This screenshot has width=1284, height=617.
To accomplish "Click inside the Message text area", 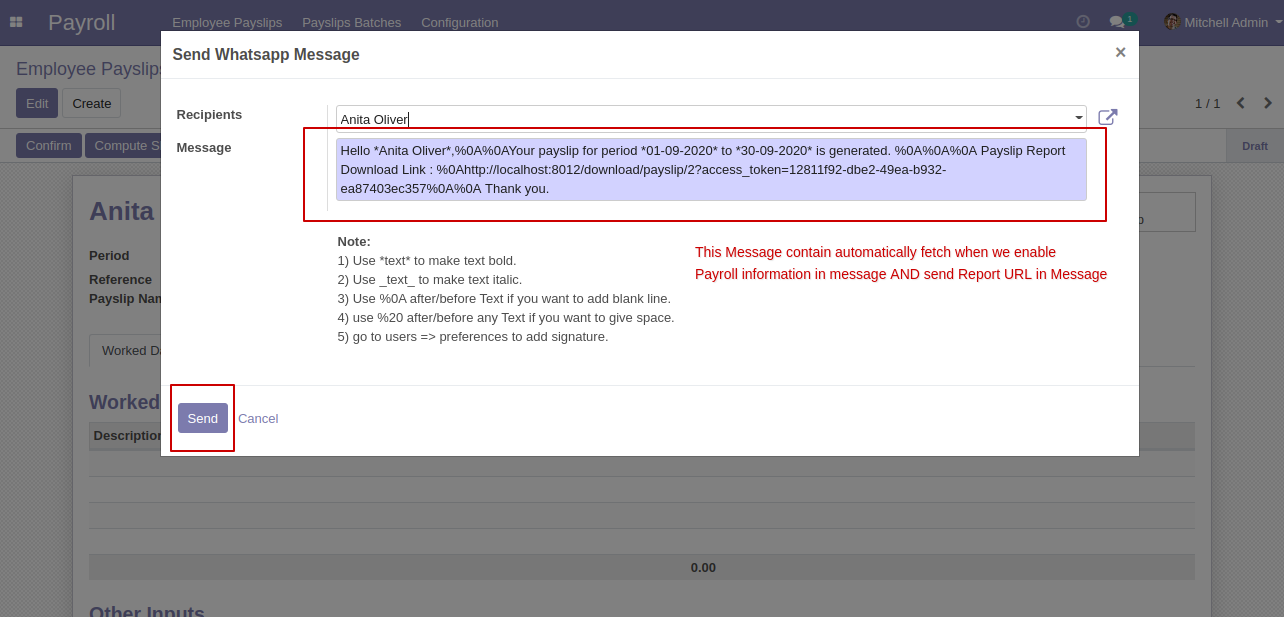I will pos(711,169).
